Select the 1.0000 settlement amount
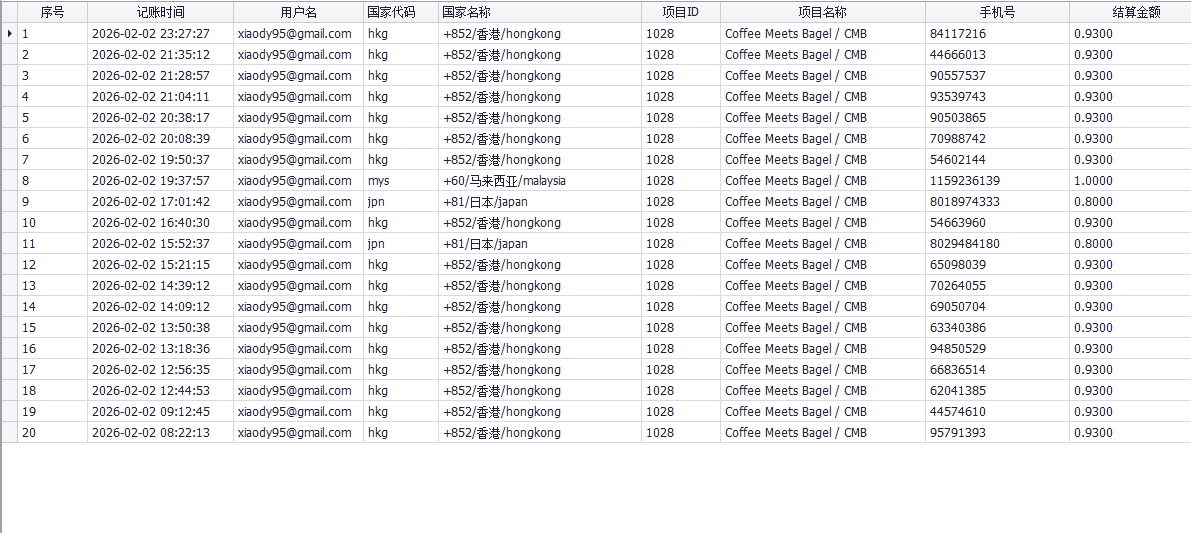Image resolution: width=1191 pixels, height=533 pixels. point(1093,181)
